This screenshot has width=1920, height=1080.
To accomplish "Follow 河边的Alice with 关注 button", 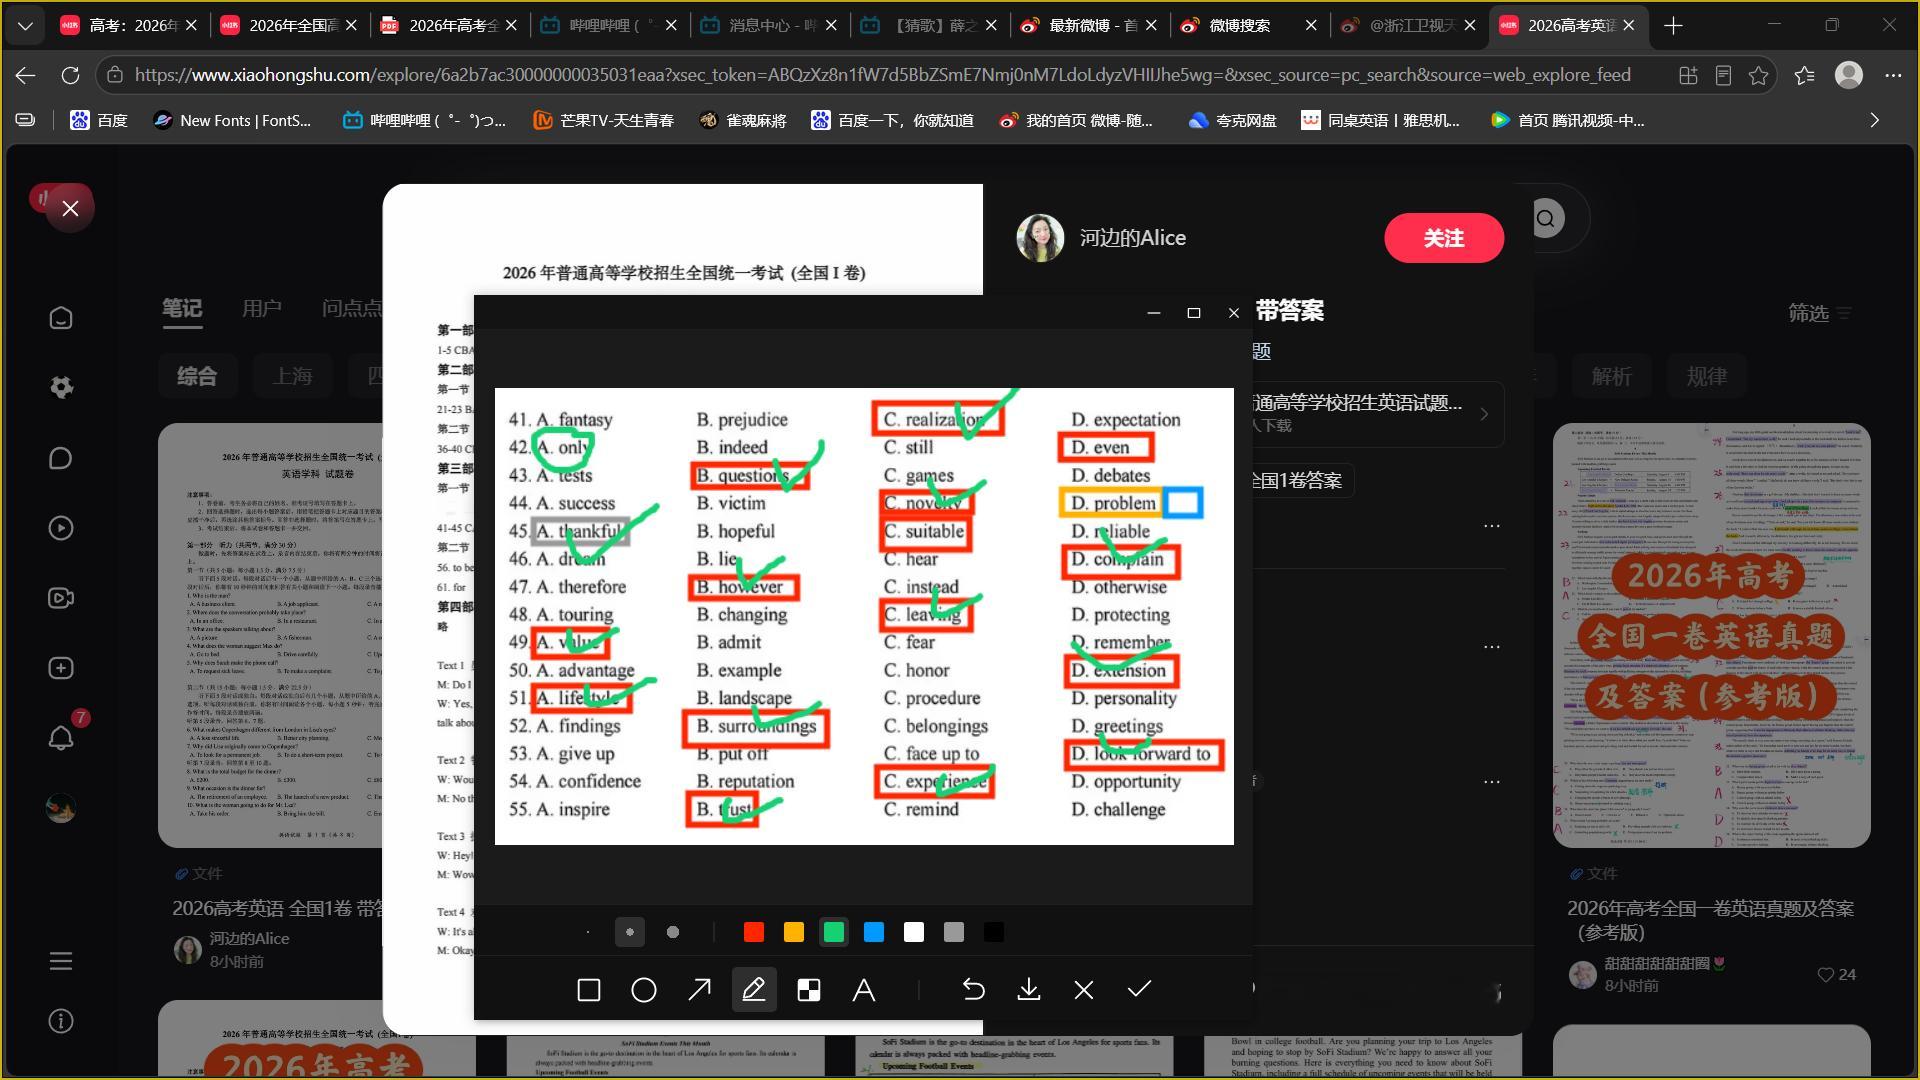I will tap(1444, 238).
